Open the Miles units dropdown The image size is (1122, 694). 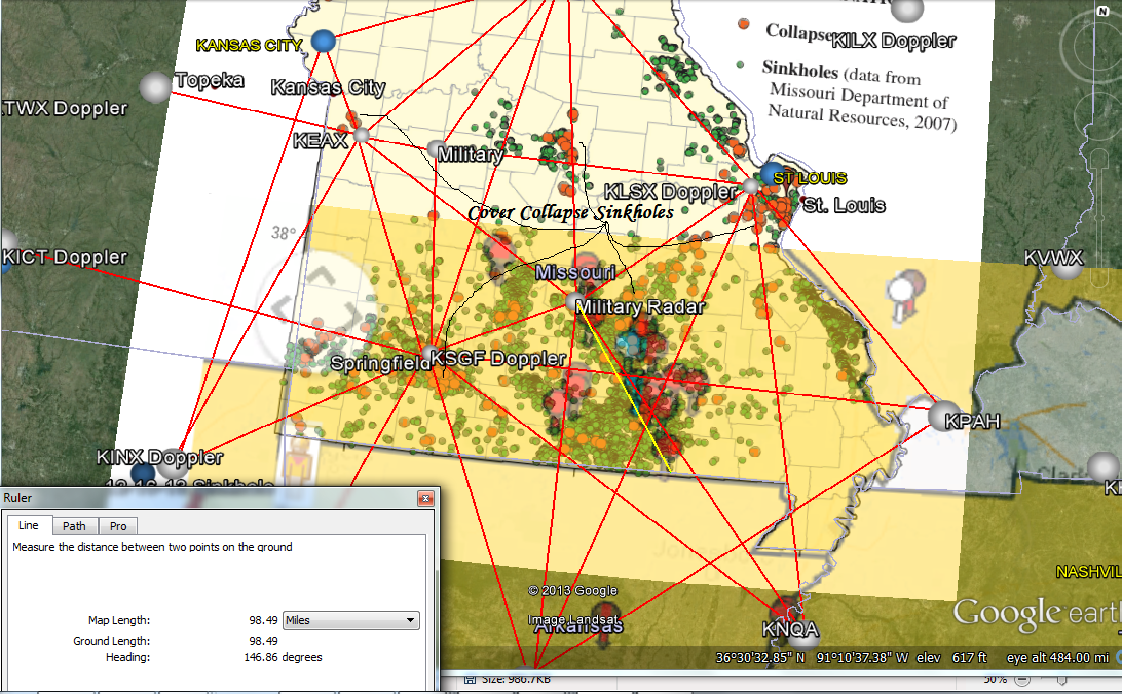point(351,620)
